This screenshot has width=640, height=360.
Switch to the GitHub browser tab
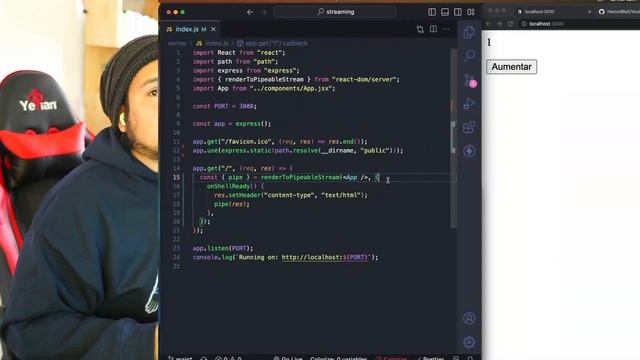coord(619,12)
